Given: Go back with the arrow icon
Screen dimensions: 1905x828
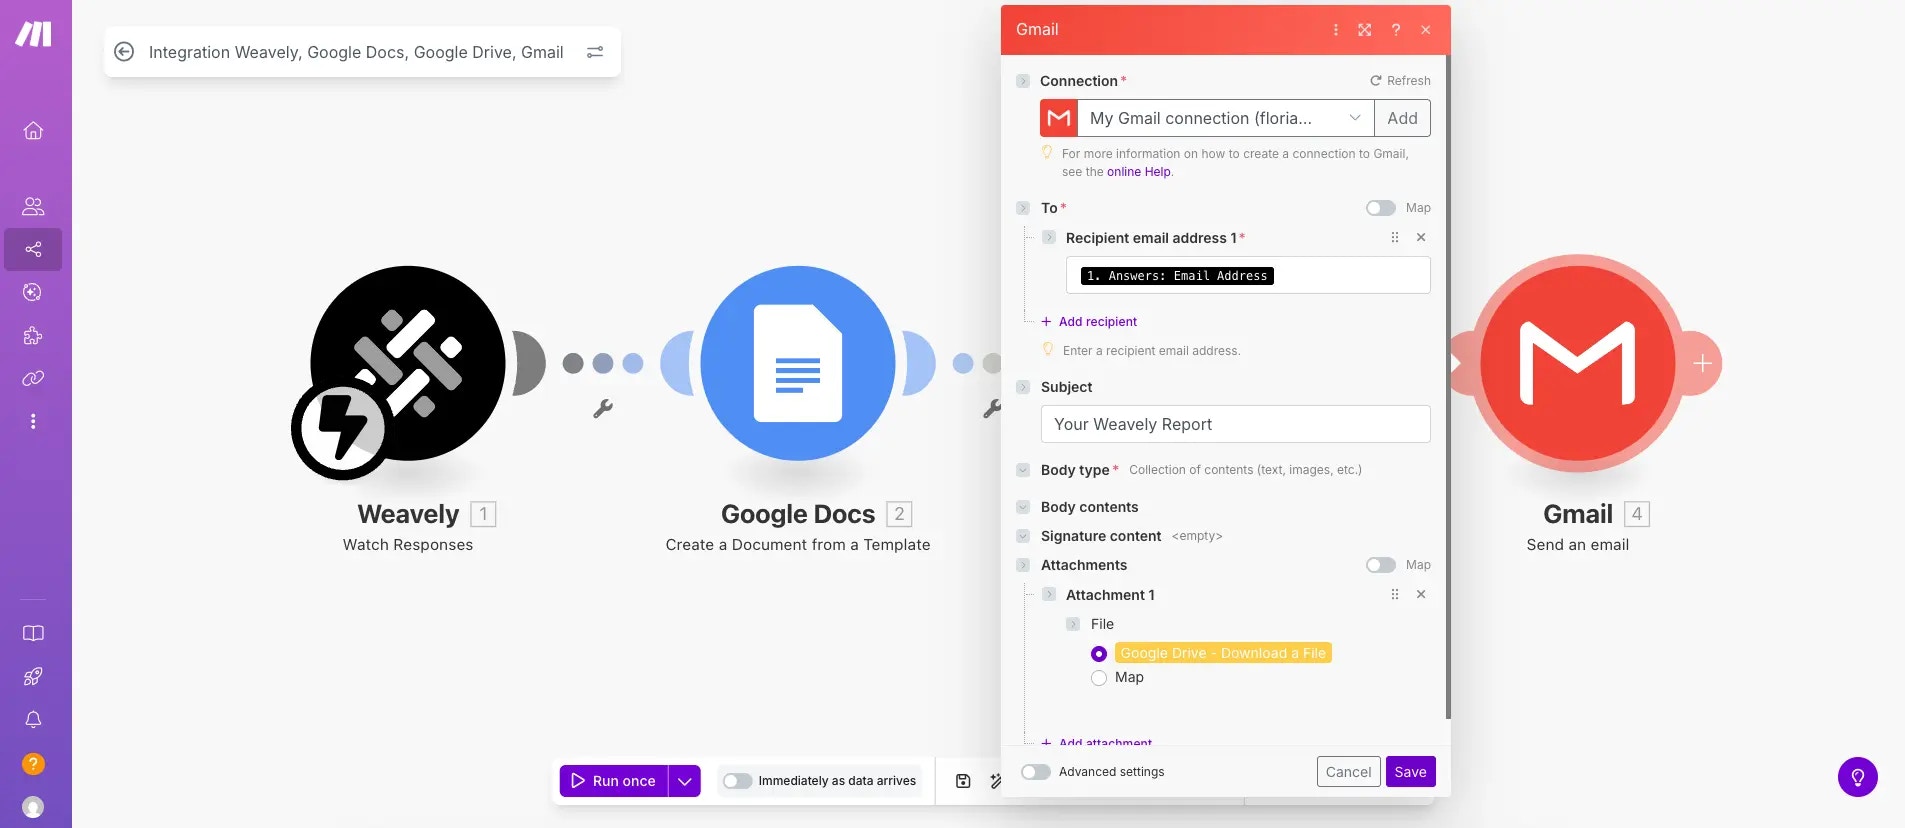Looking at the screenshot, I should tap(124, 52).
